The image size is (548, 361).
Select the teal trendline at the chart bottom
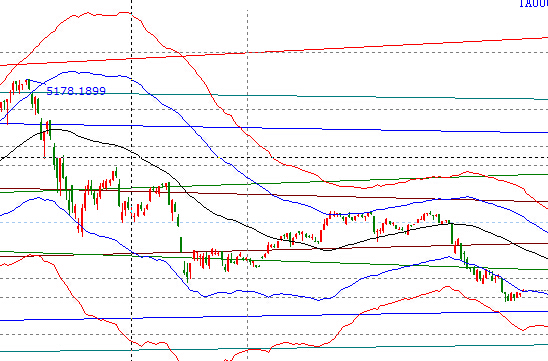[274, 348]
